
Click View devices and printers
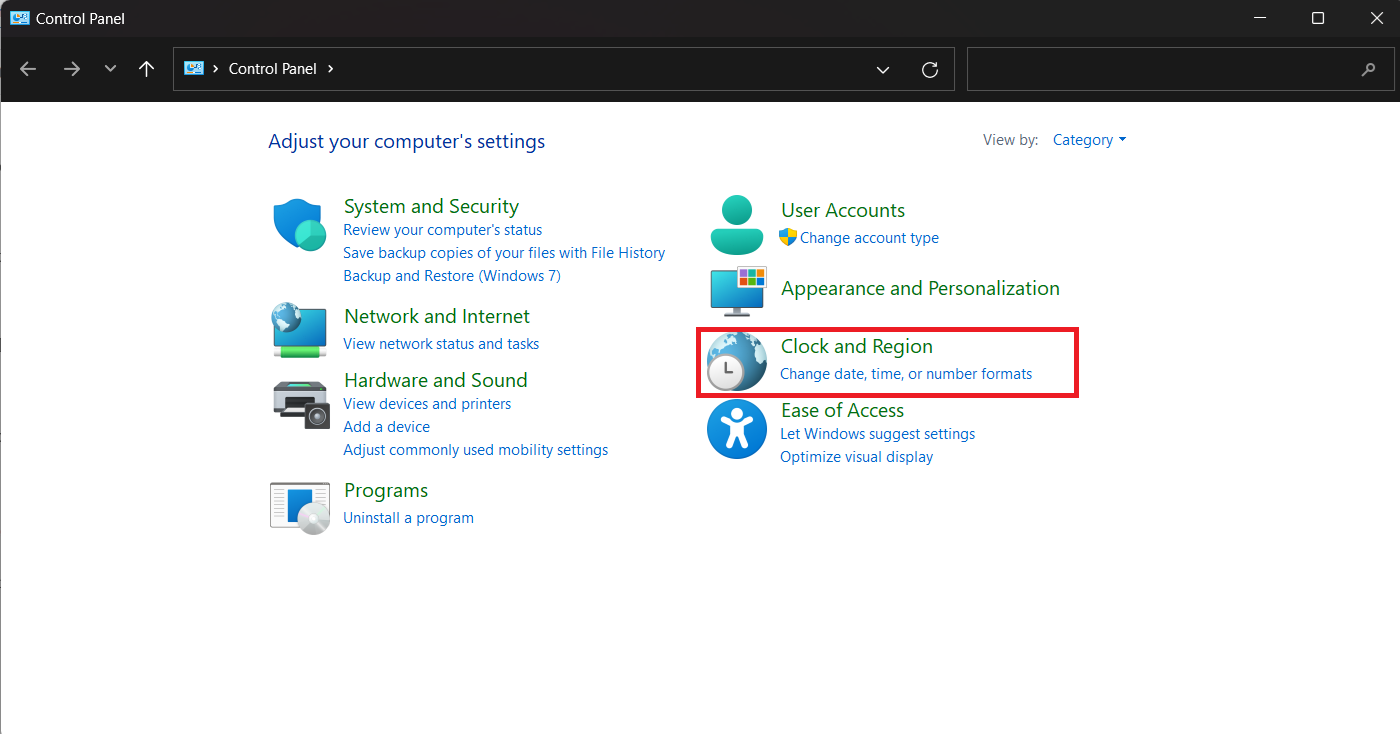(427, 404)
